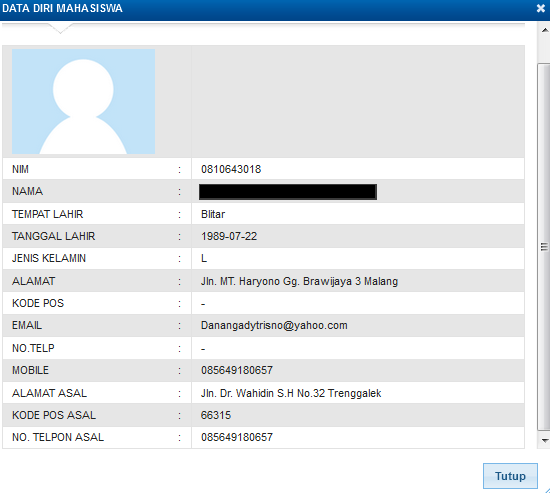This screenshot has width=550, height=493.
Task: Click the tab pointer notch below title
Action: pyautogui.click(x=60, y=28)
